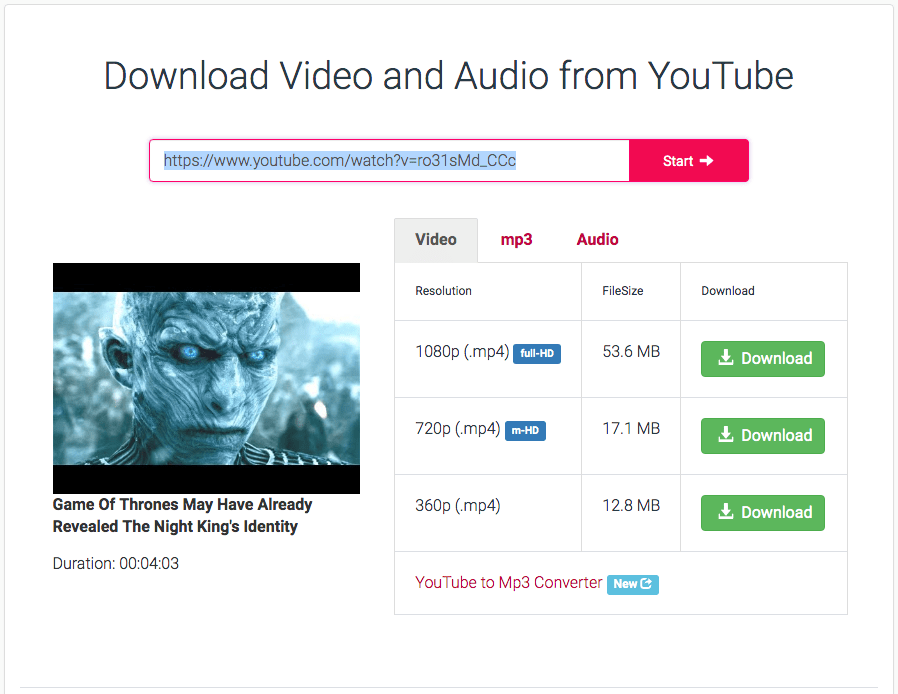Click the external link icon in New badge

pyautogui.click(x=646, y=584)
